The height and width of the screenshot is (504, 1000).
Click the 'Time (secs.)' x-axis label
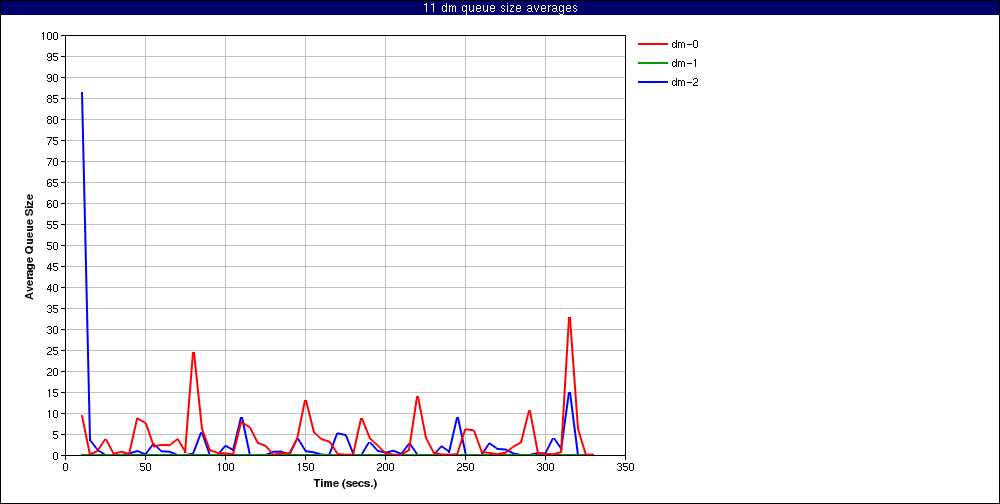tap(345, 483)
